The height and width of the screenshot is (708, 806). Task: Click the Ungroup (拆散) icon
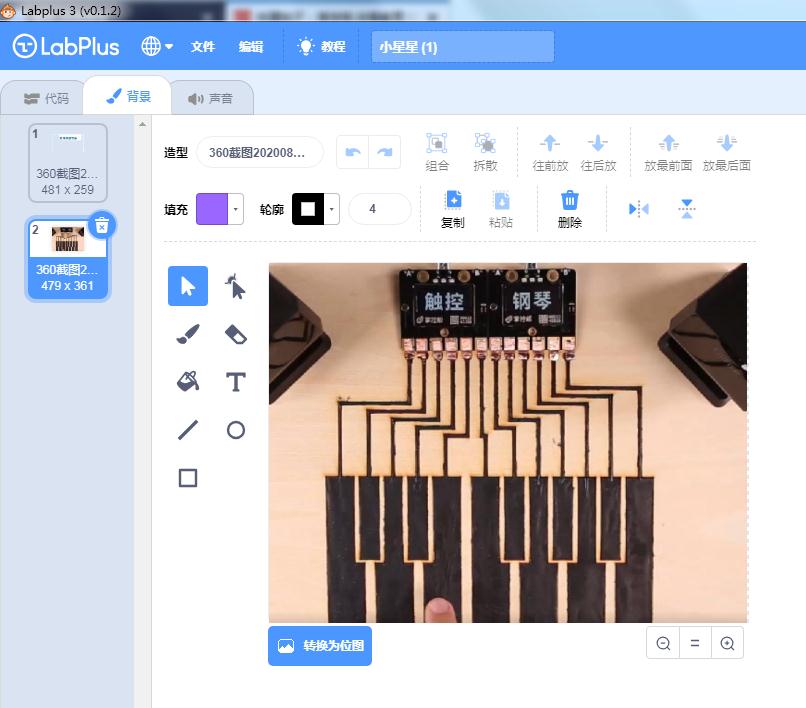(x=485, y=152)
